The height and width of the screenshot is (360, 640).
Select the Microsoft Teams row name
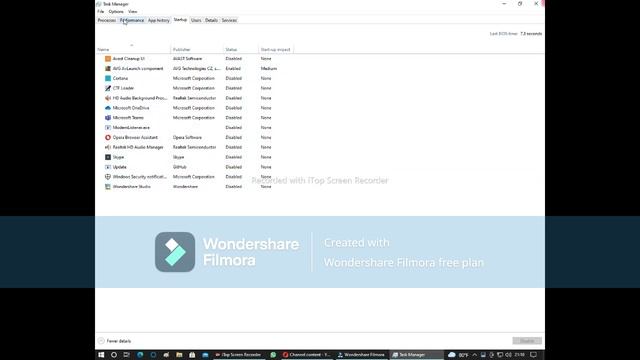point(128,118)
